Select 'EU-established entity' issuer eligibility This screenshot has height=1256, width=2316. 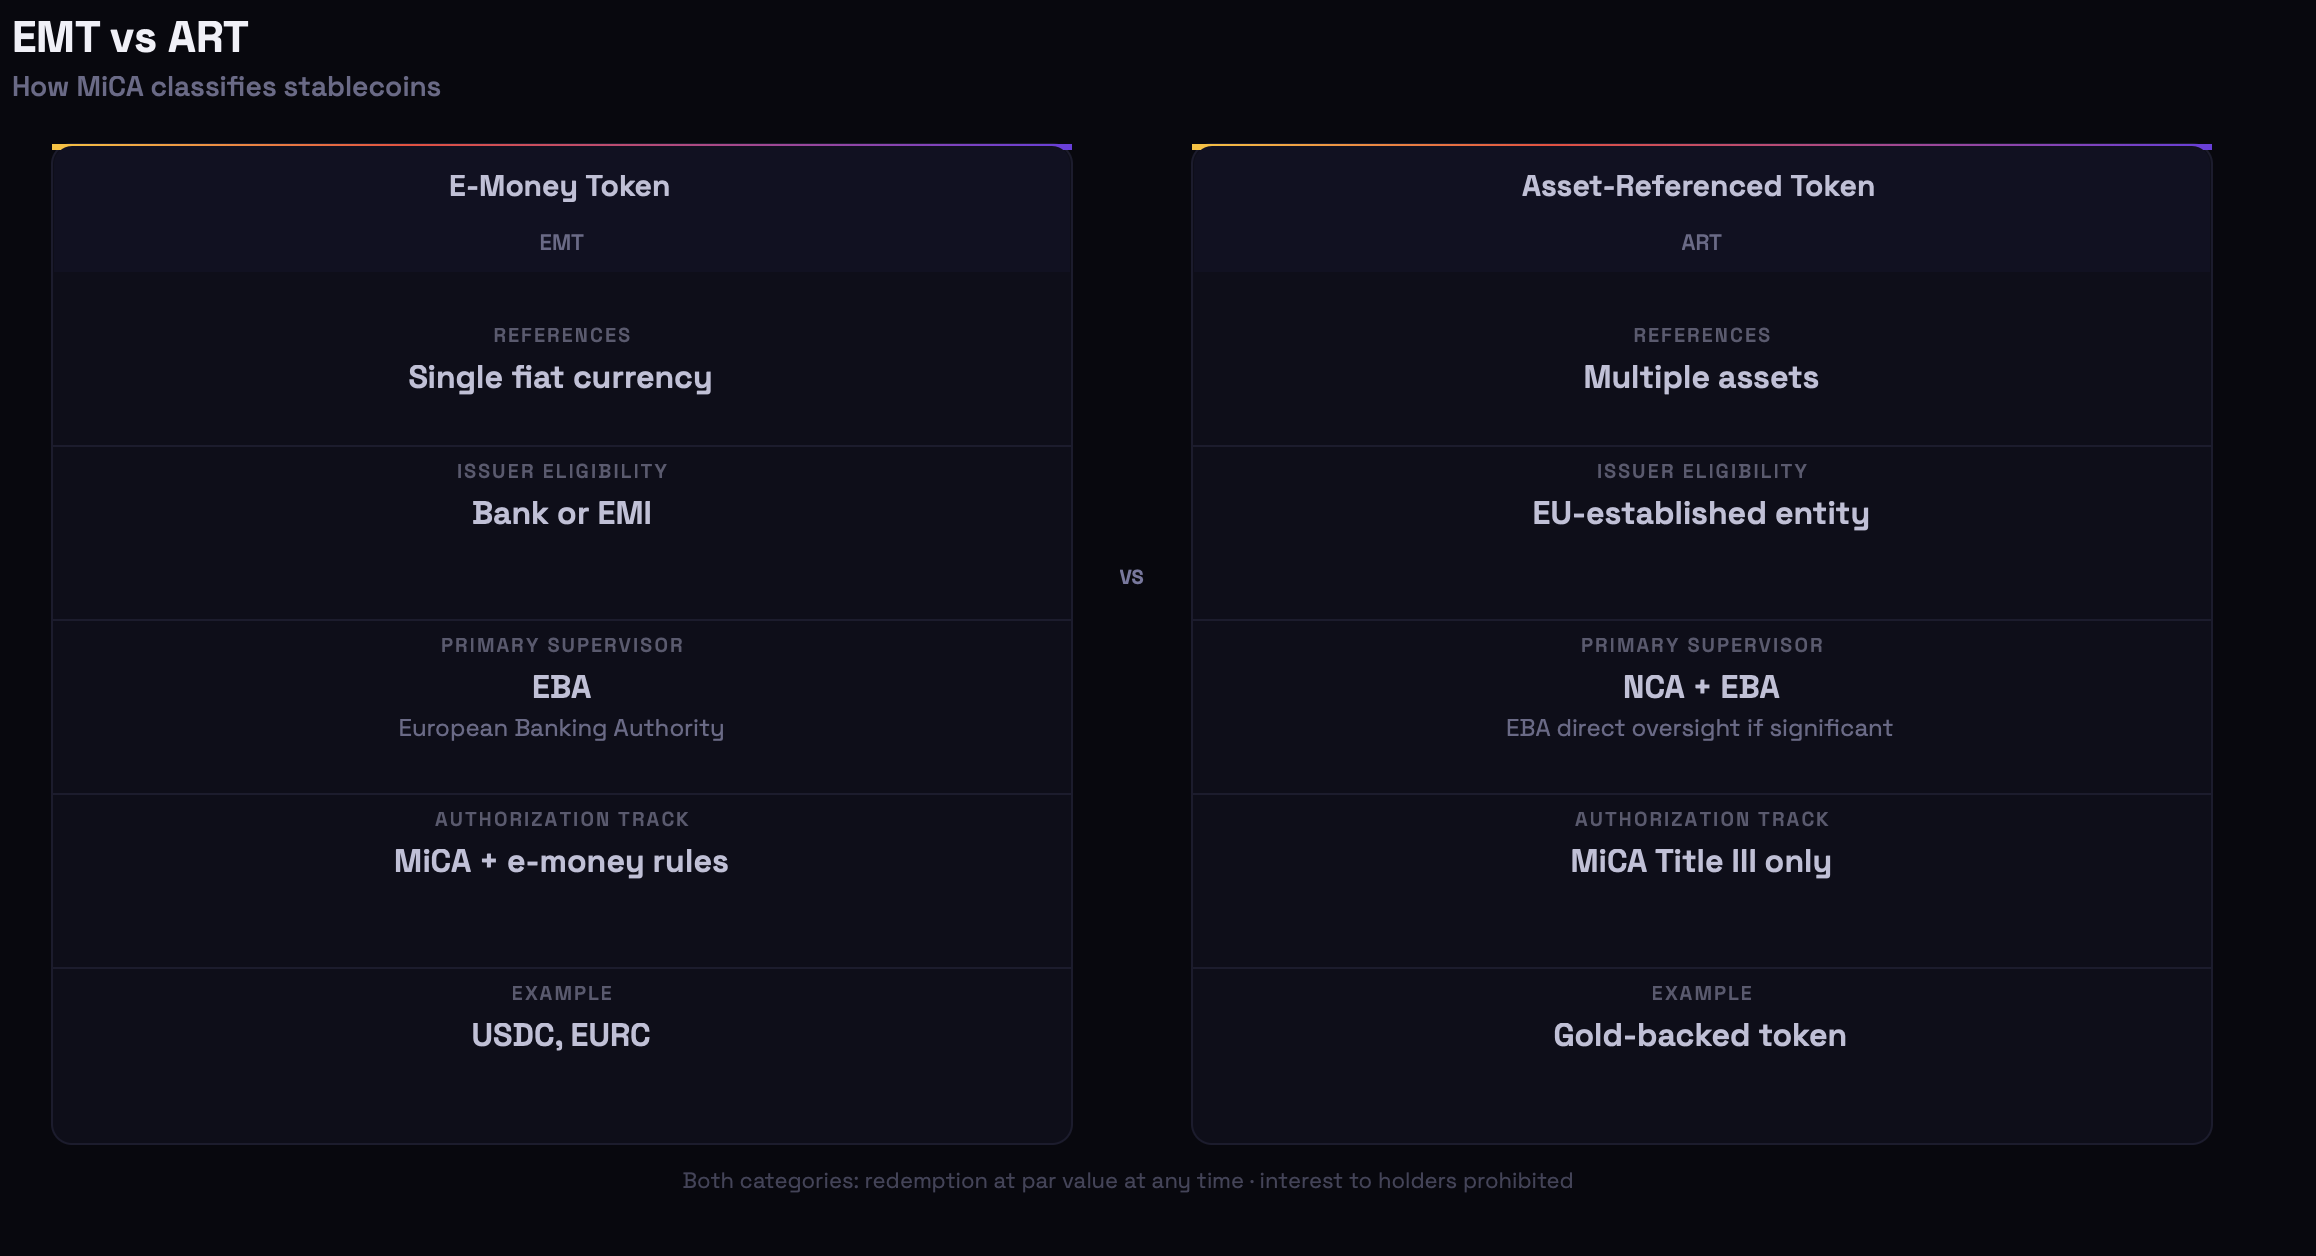point(1701,513)
